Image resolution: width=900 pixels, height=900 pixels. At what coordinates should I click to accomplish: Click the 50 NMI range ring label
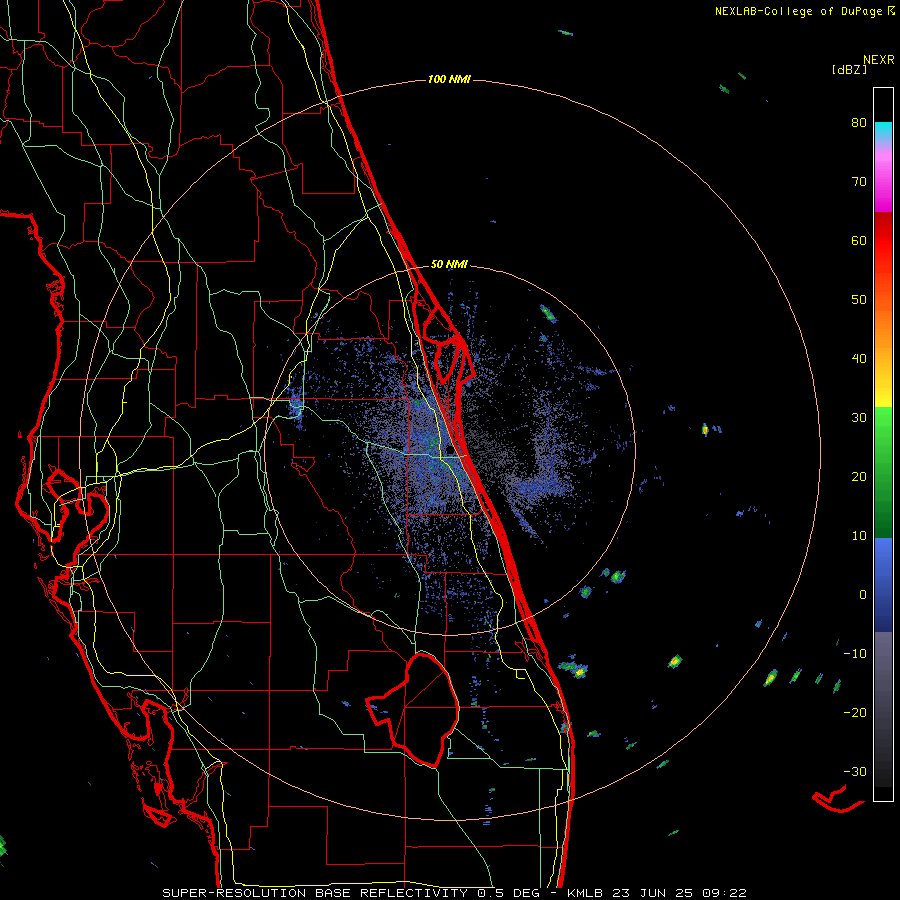tap(449, 264)
